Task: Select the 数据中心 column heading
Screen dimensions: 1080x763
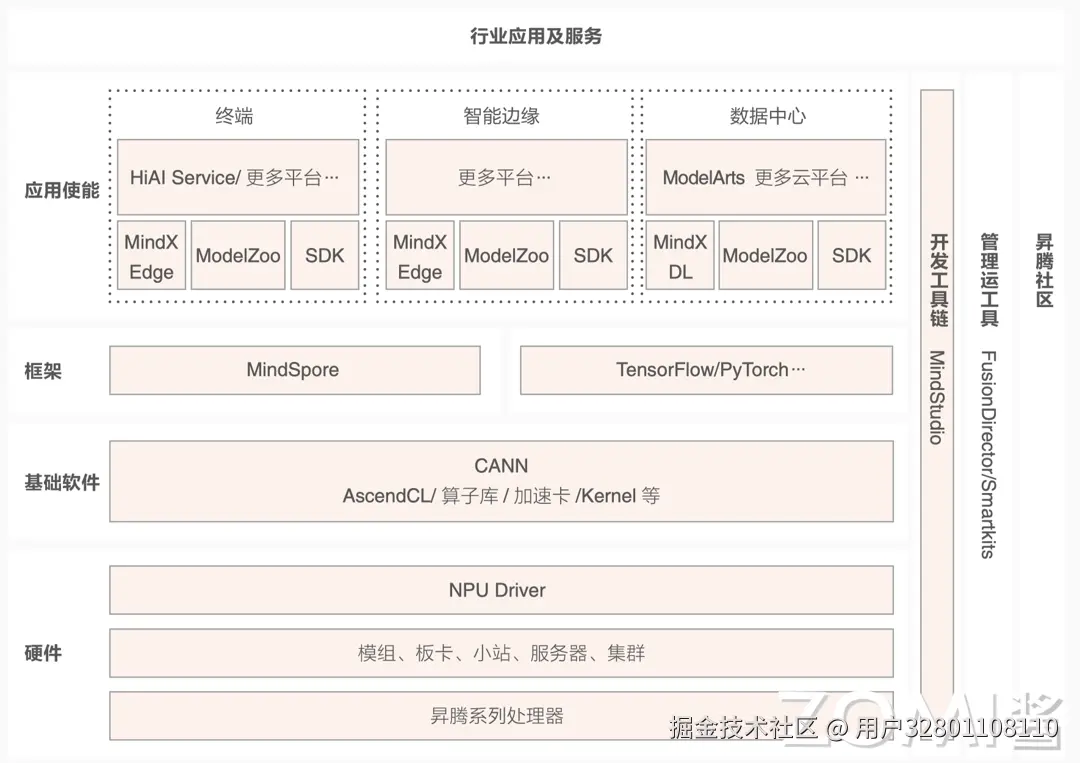Action: tap(767, 116)
